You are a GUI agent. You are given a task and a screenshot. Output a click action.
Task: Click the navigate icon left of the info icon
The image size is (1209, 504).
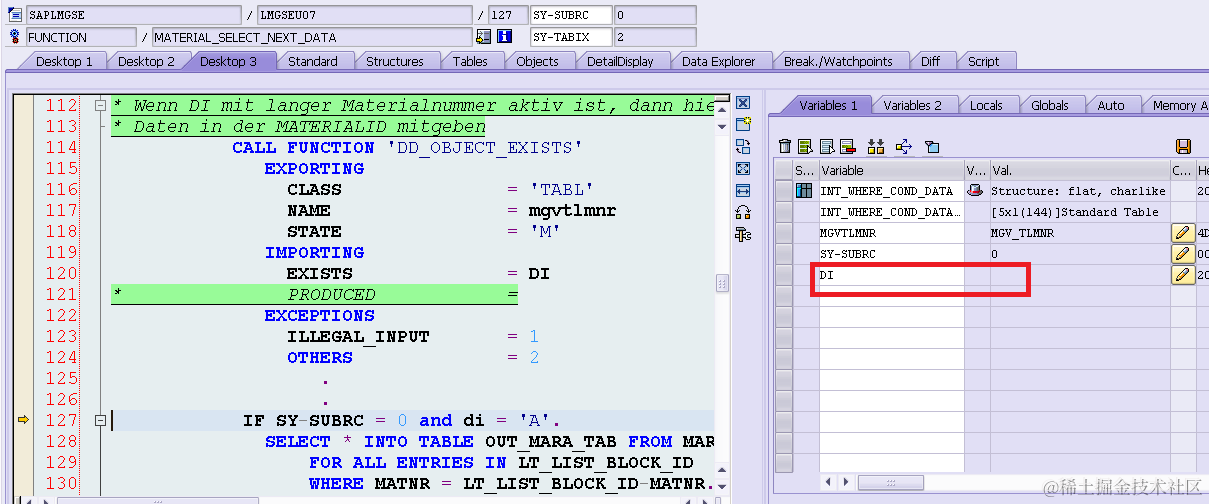pyautogui.click(x=484, y=37)
